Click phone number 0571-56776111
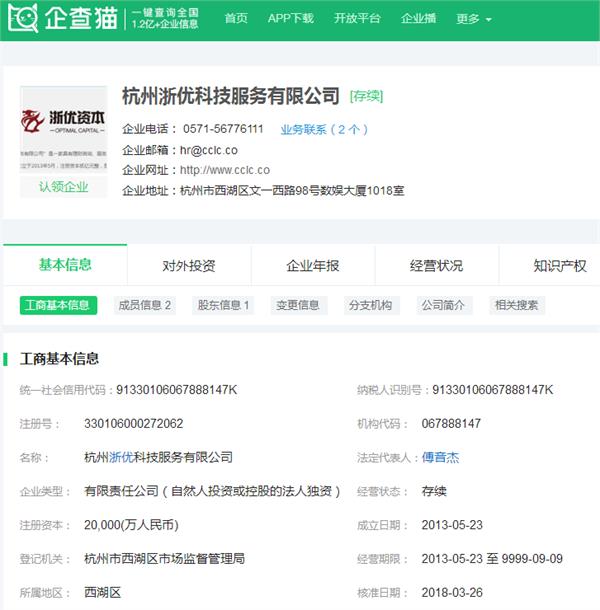This screenshot has height=610, width=600. click(223, 129)
